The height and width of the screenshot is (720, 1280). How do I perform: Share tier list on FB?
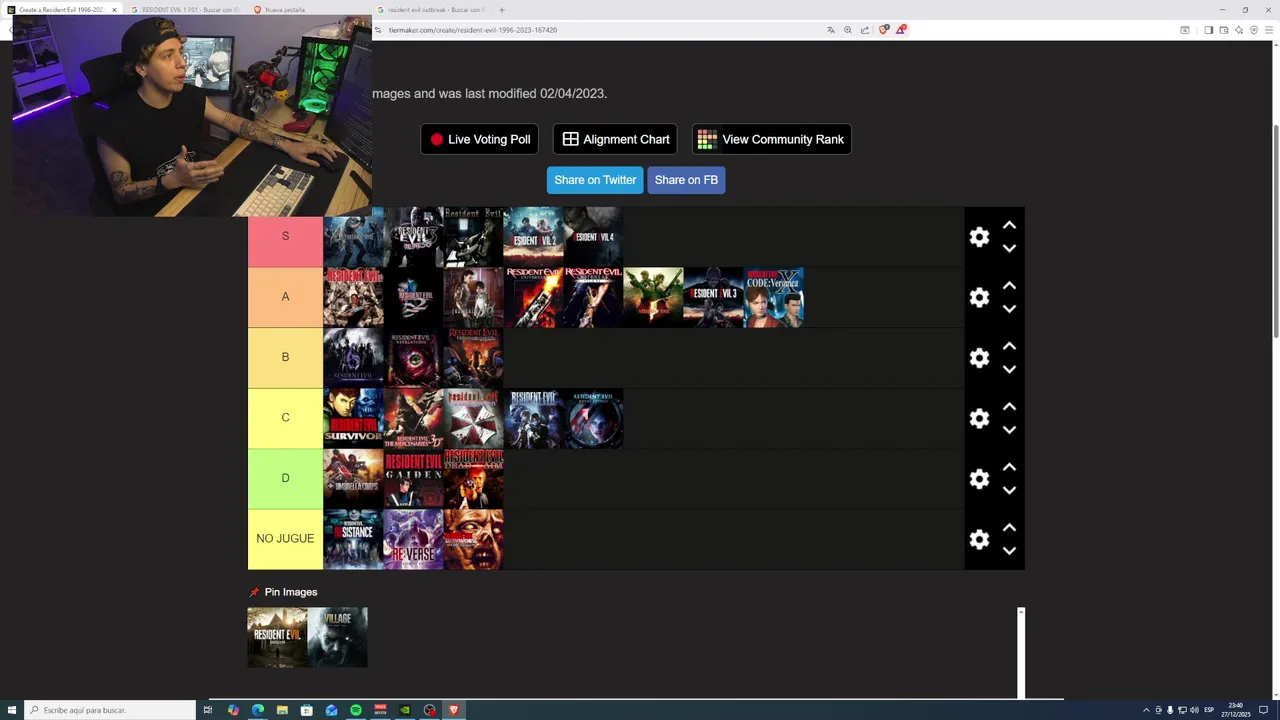coord(686,180)
